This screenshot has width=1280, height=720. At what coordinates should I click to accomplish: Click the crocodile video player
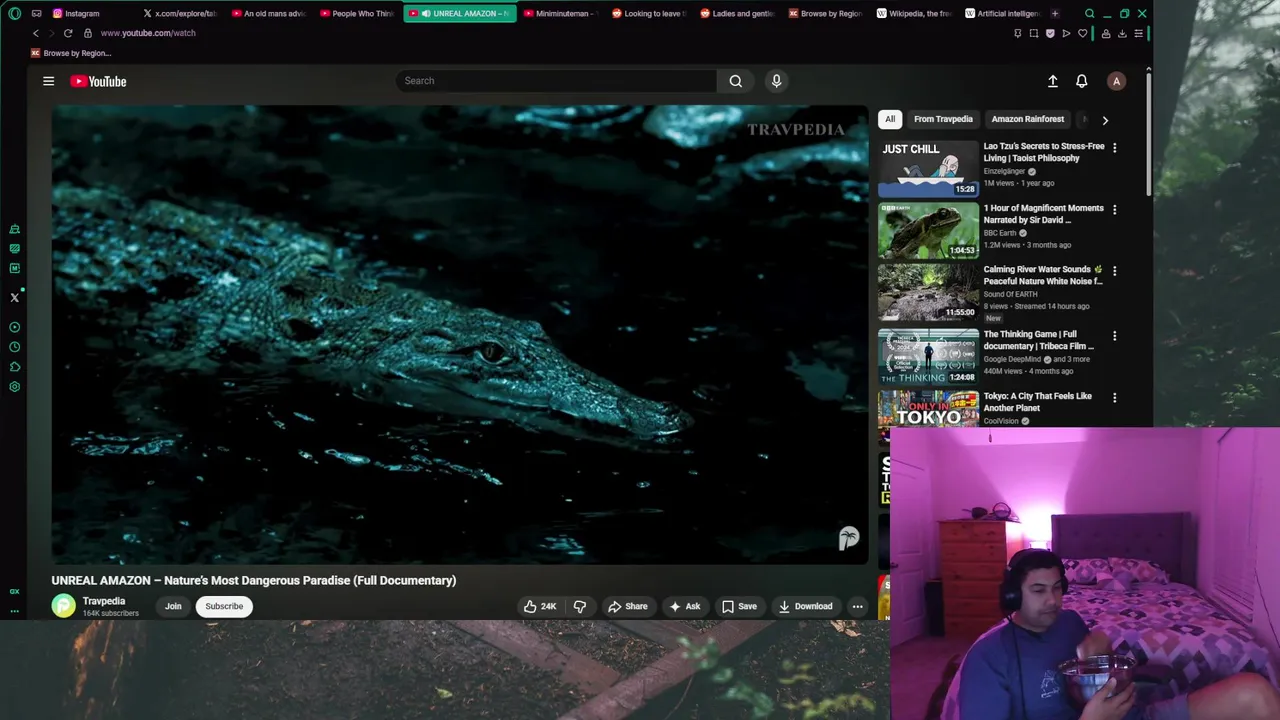click(460, 335)
